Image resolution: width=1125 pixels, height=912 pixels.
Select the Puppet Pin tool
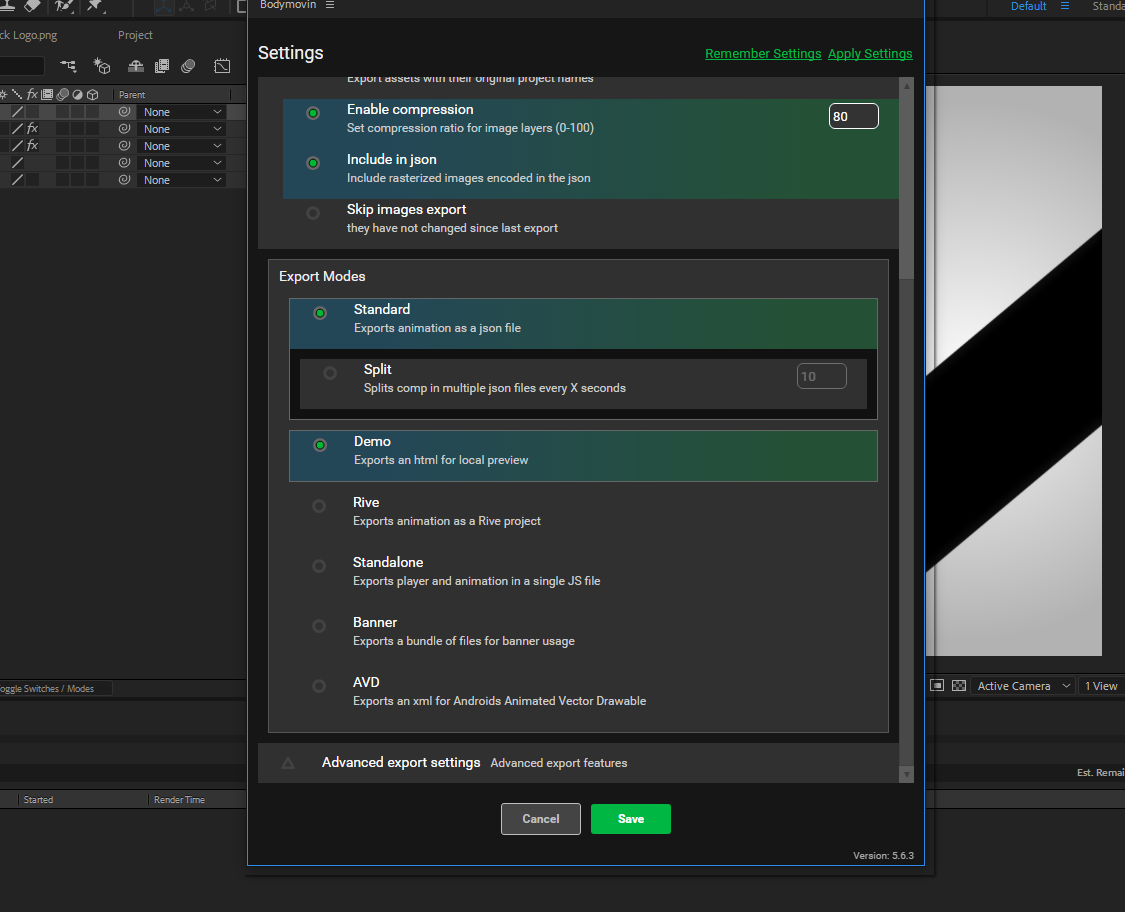[95, 6]
